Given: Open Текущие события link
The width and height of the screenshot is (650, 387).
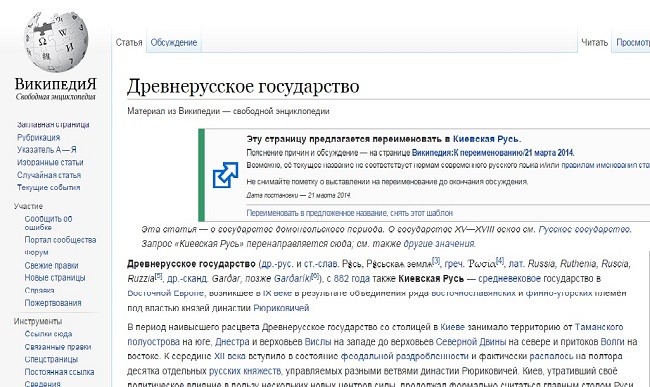Looking at the screenshot, I should 49,187.
